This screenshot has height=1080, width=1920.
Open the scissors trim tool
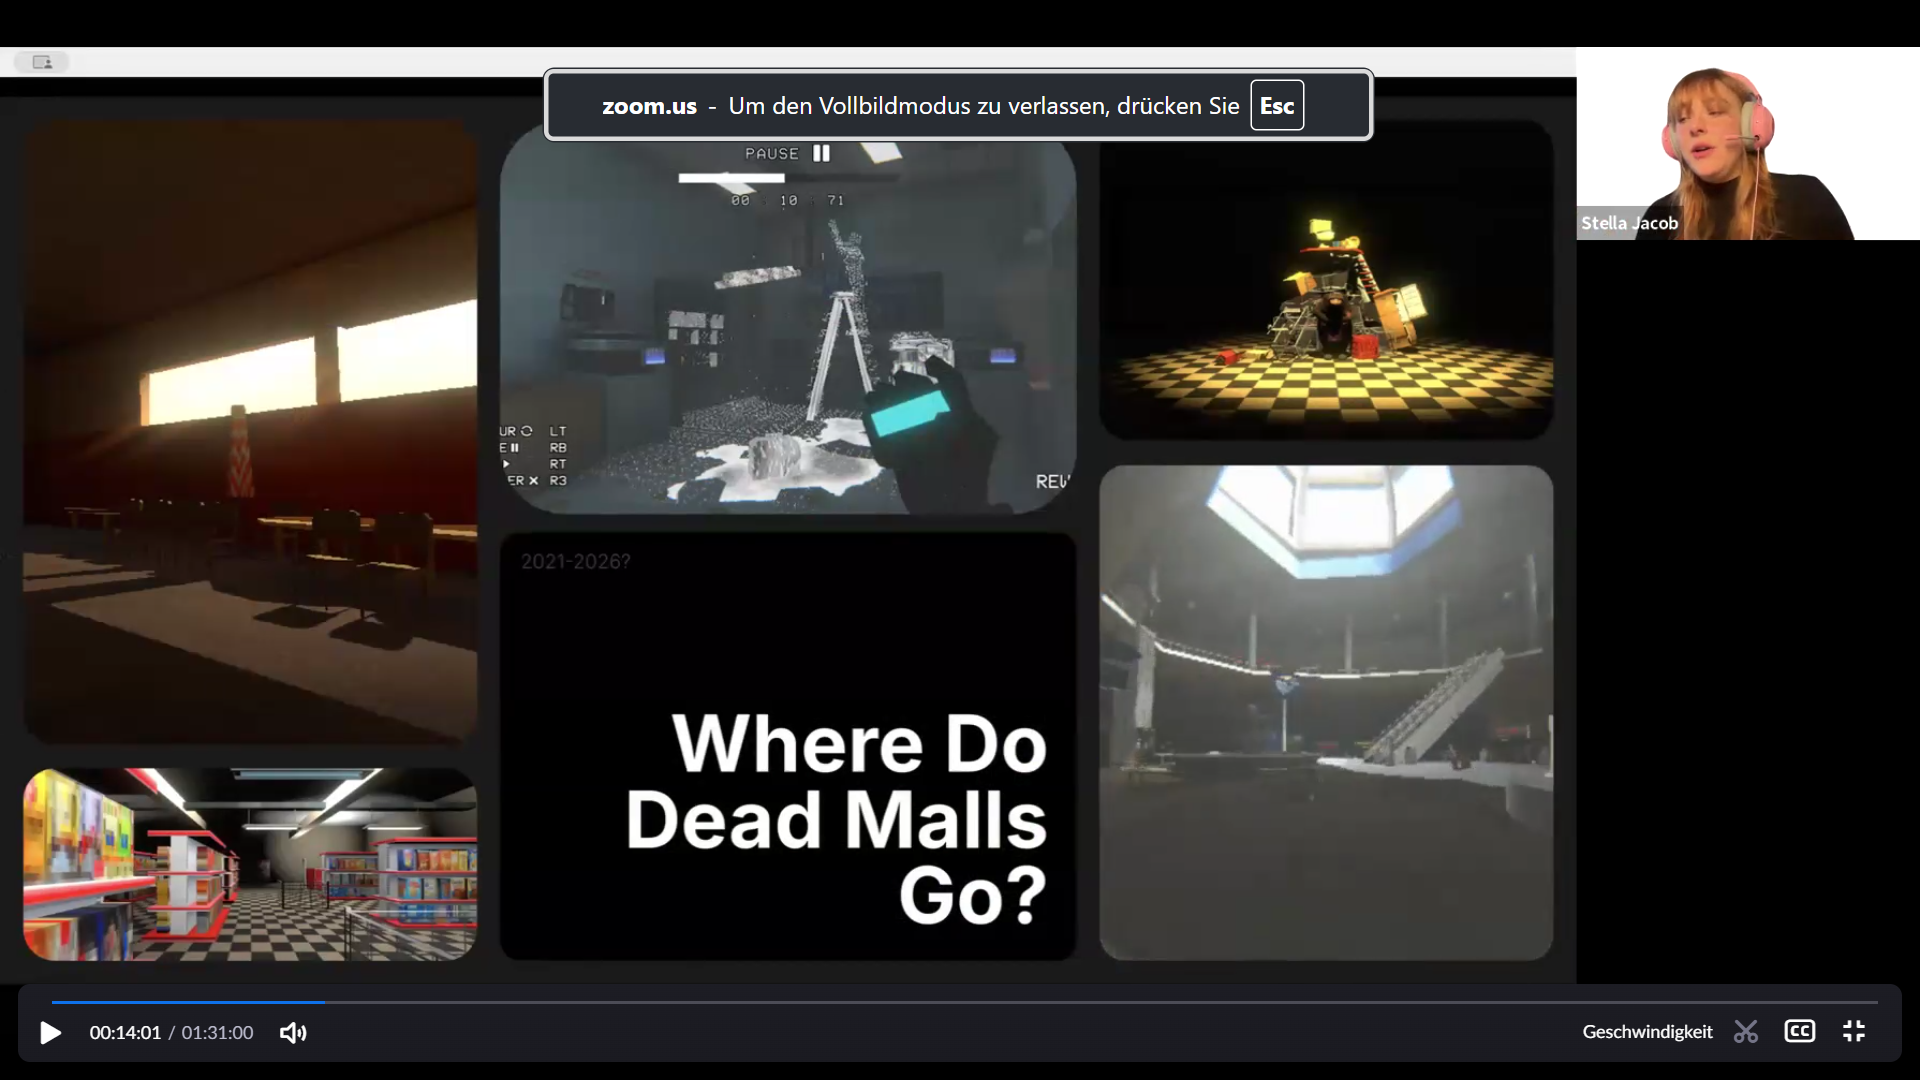coord(1746,1031)
